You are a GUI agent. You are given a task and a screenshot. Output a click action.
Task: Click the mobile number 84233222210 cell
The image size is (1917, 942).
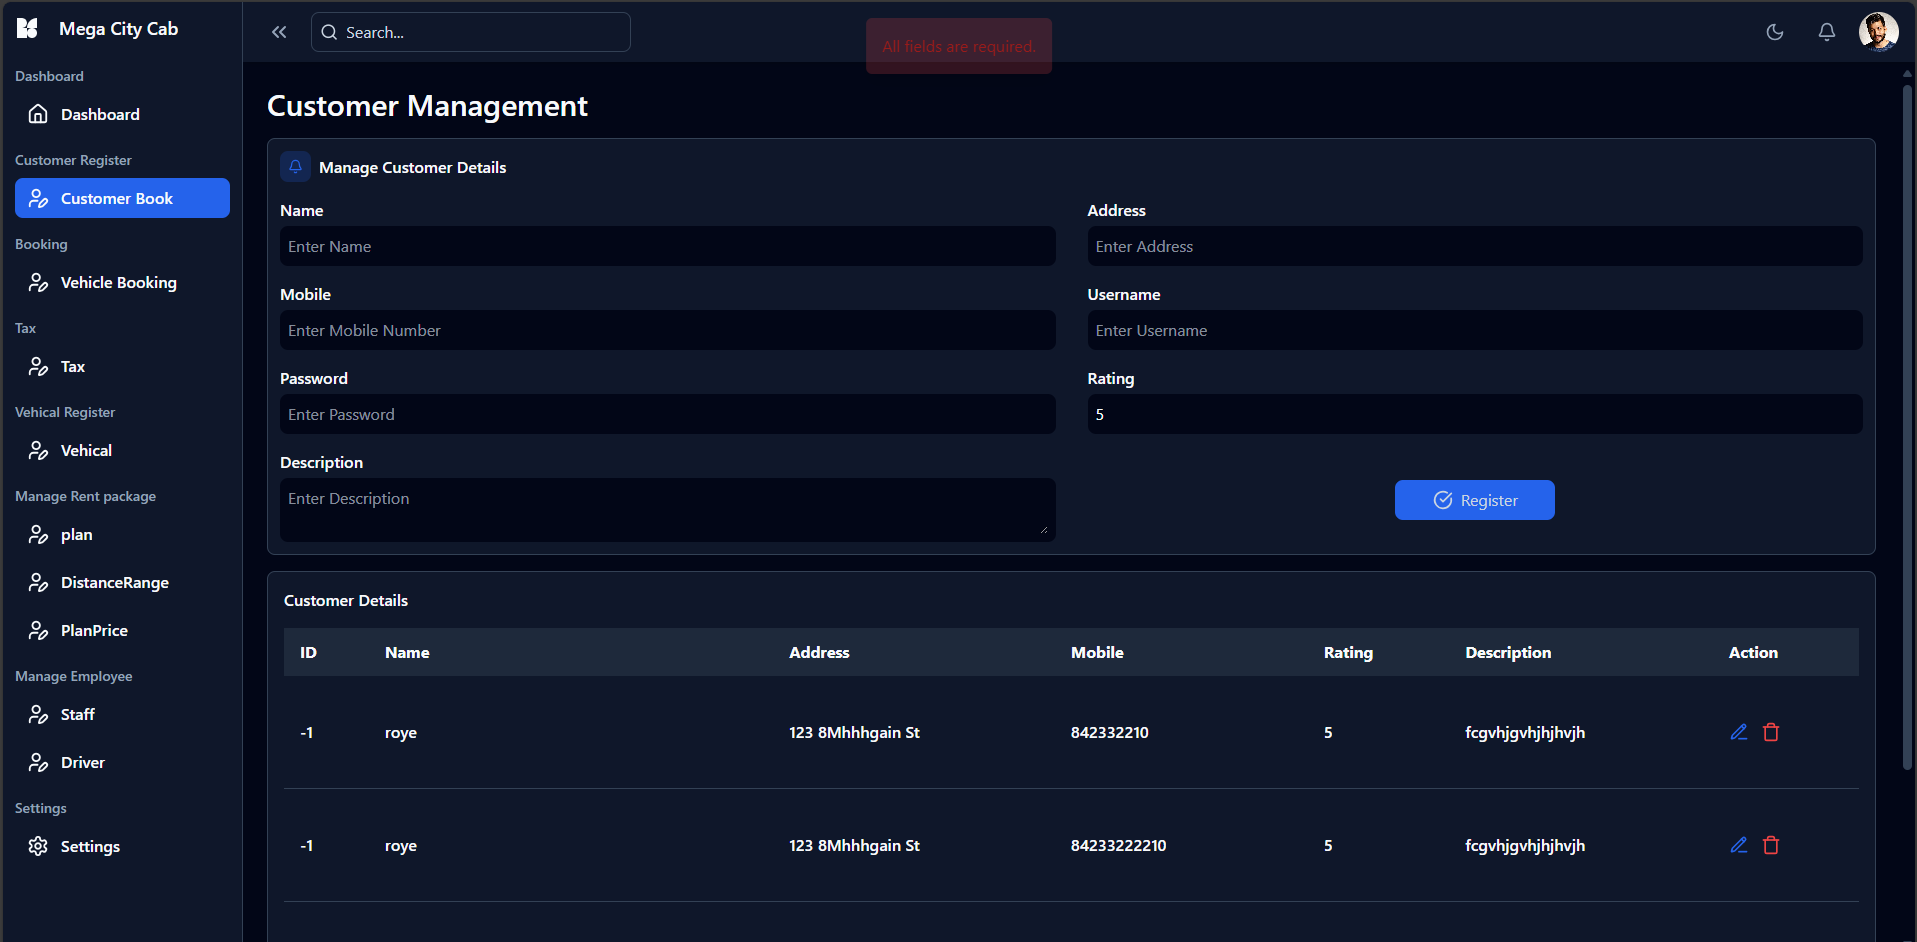point(1118,845)
